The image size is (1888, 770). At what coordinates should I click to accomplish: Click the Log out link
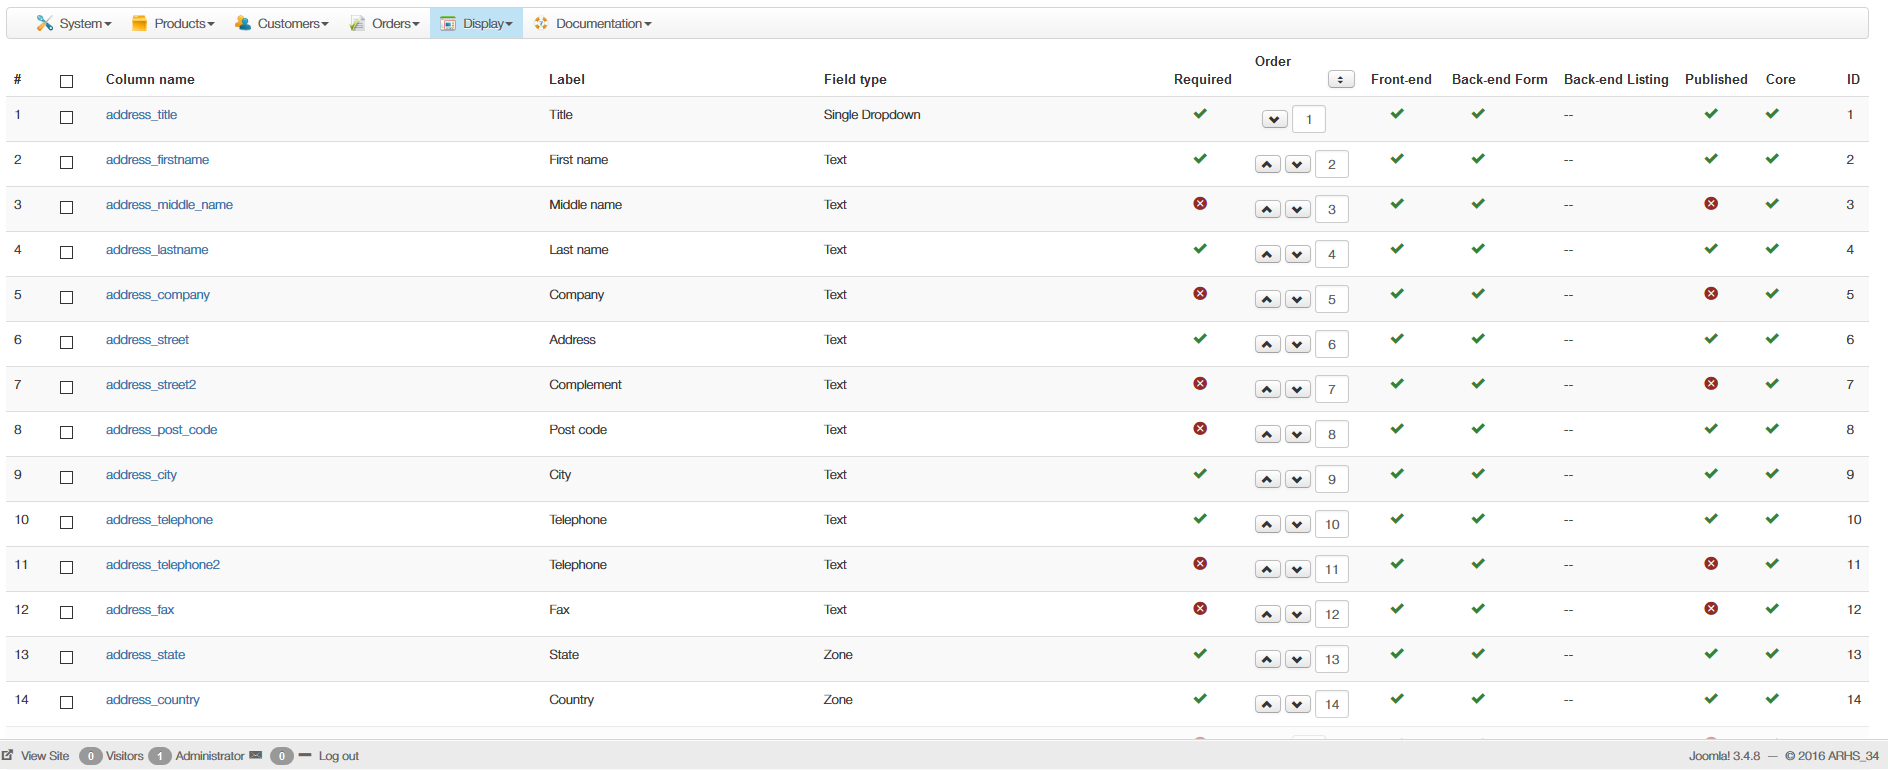(x=338, y=756)
